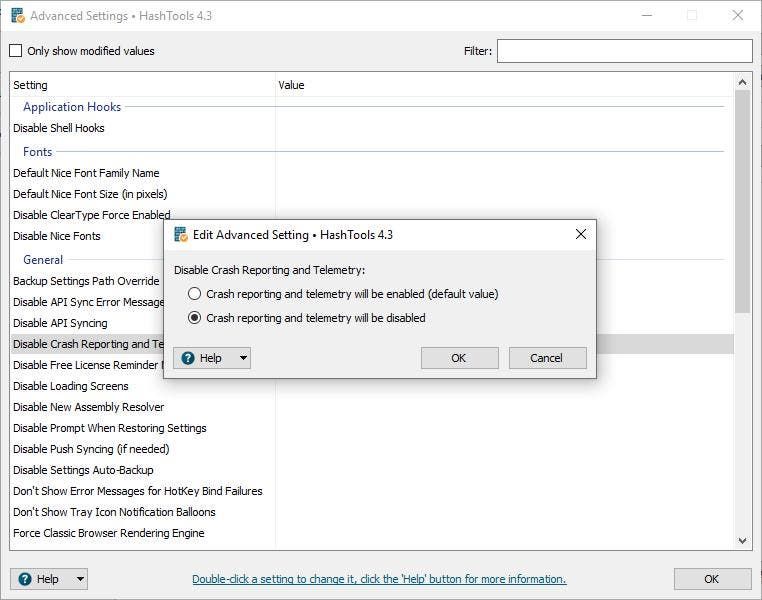
Task: Select Backup Settings Path Override setting
Action: tap(86, 281)
